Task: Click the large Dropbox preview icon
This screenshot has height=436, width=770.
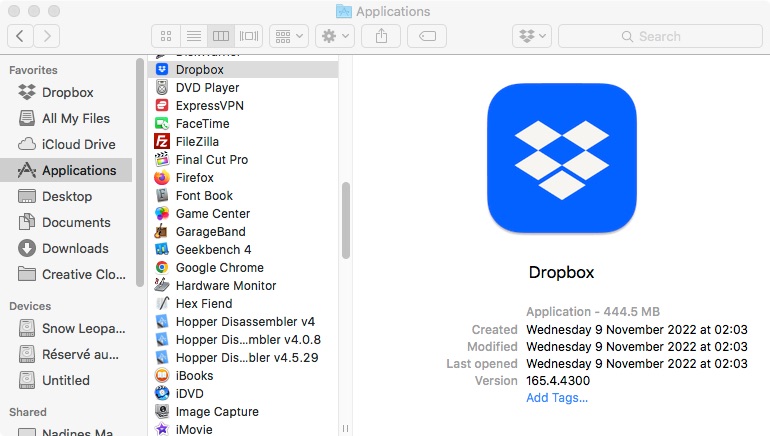Action: tap(562, 158)
